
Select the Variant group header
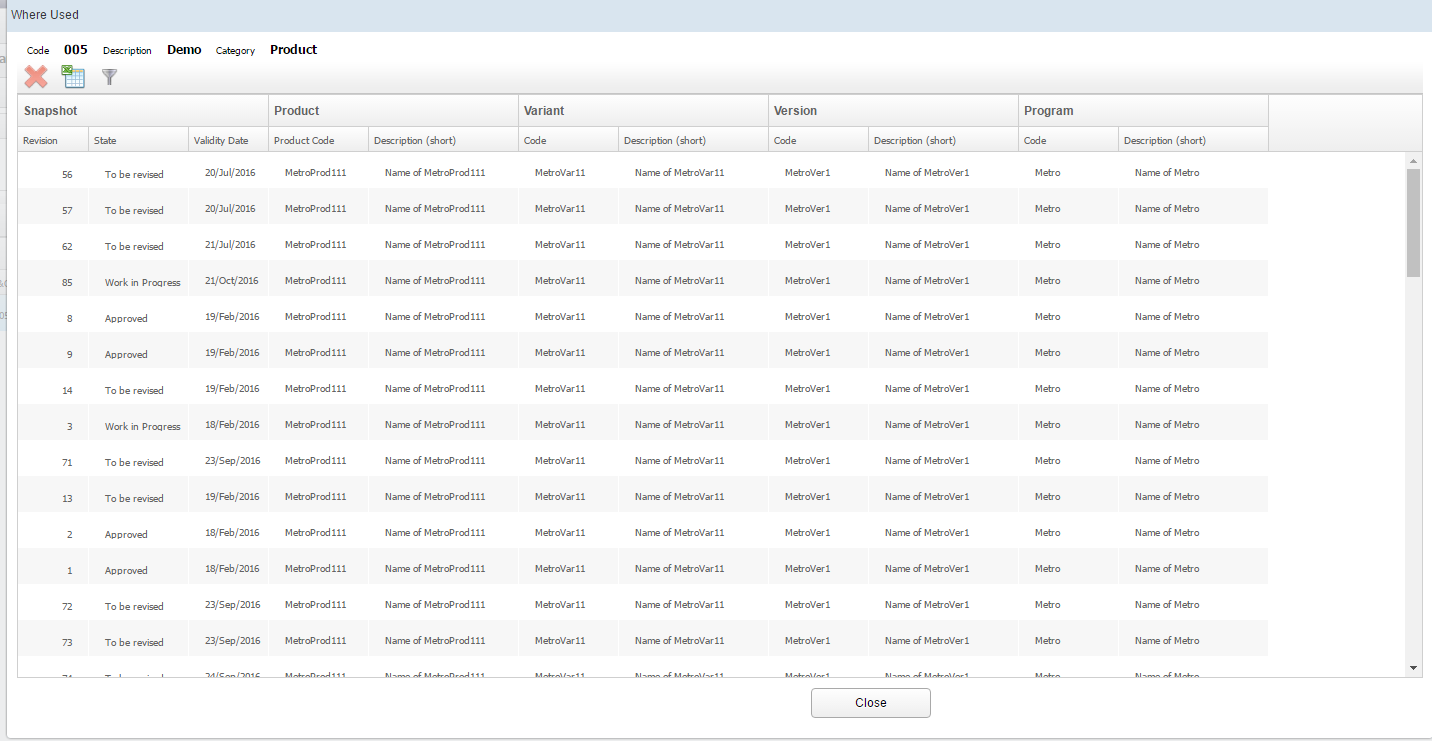pyautogui.click(x=544, y=111)
